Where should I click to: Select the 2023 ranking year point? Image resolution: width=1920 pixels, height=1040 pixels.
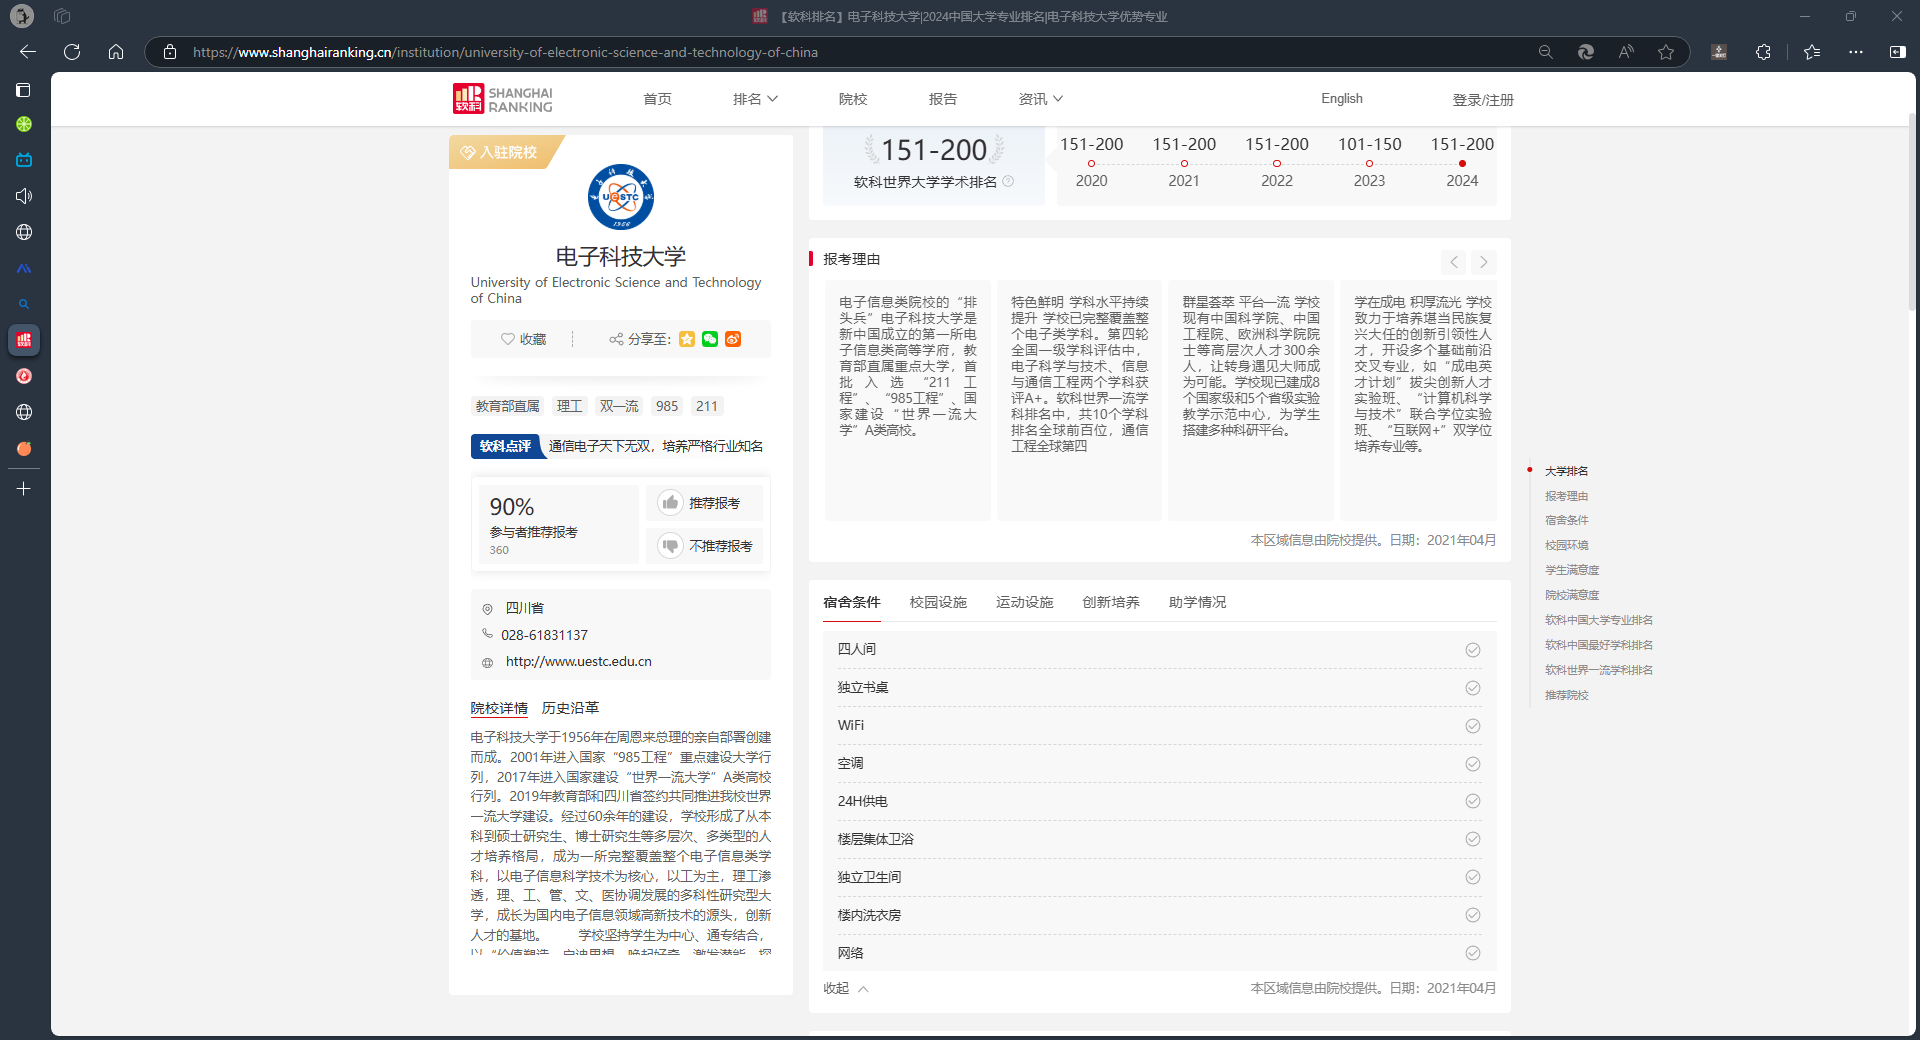click(1369, 164)
